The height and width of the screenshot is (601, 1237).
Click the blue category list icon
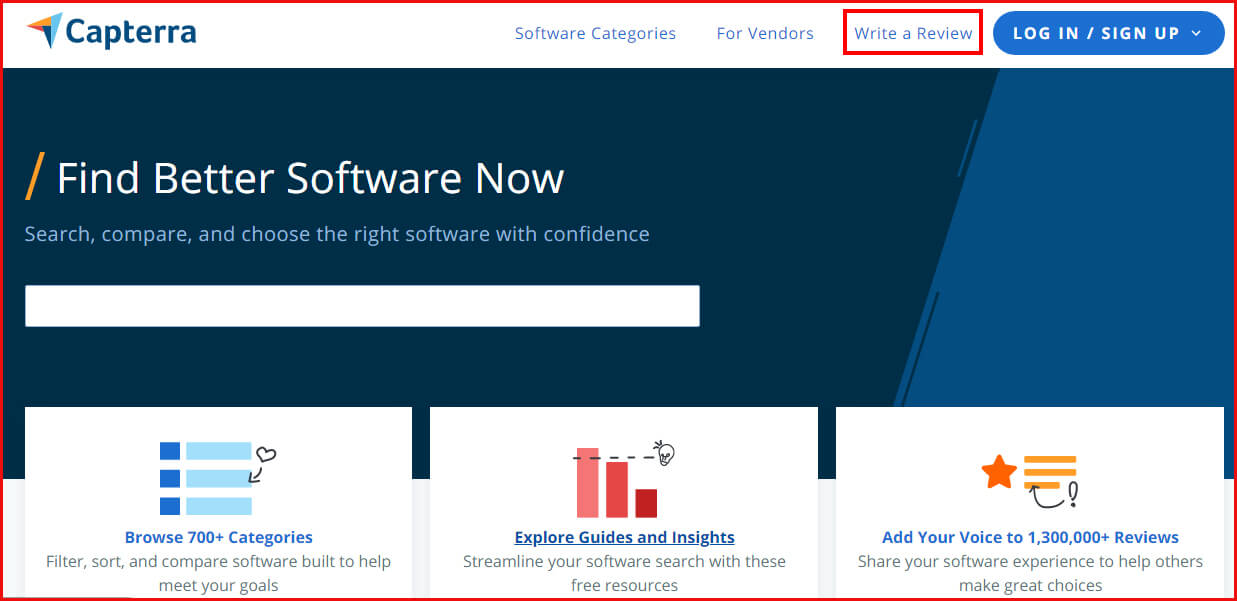[x=206, y=478]
